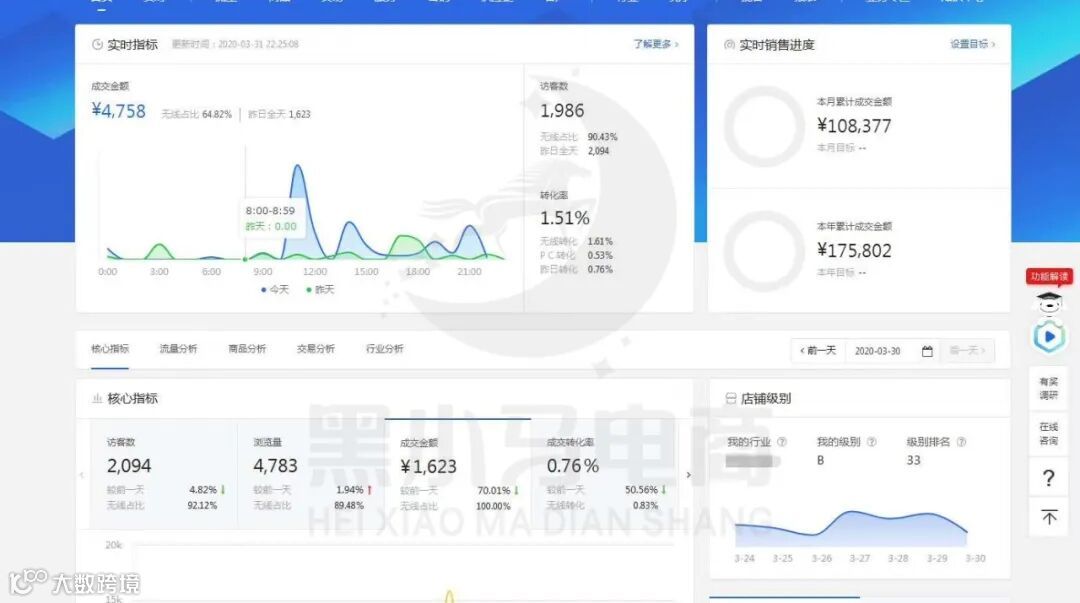
Task: Click the ¥108,377 monthly total
Action: [x=854, y=125]
